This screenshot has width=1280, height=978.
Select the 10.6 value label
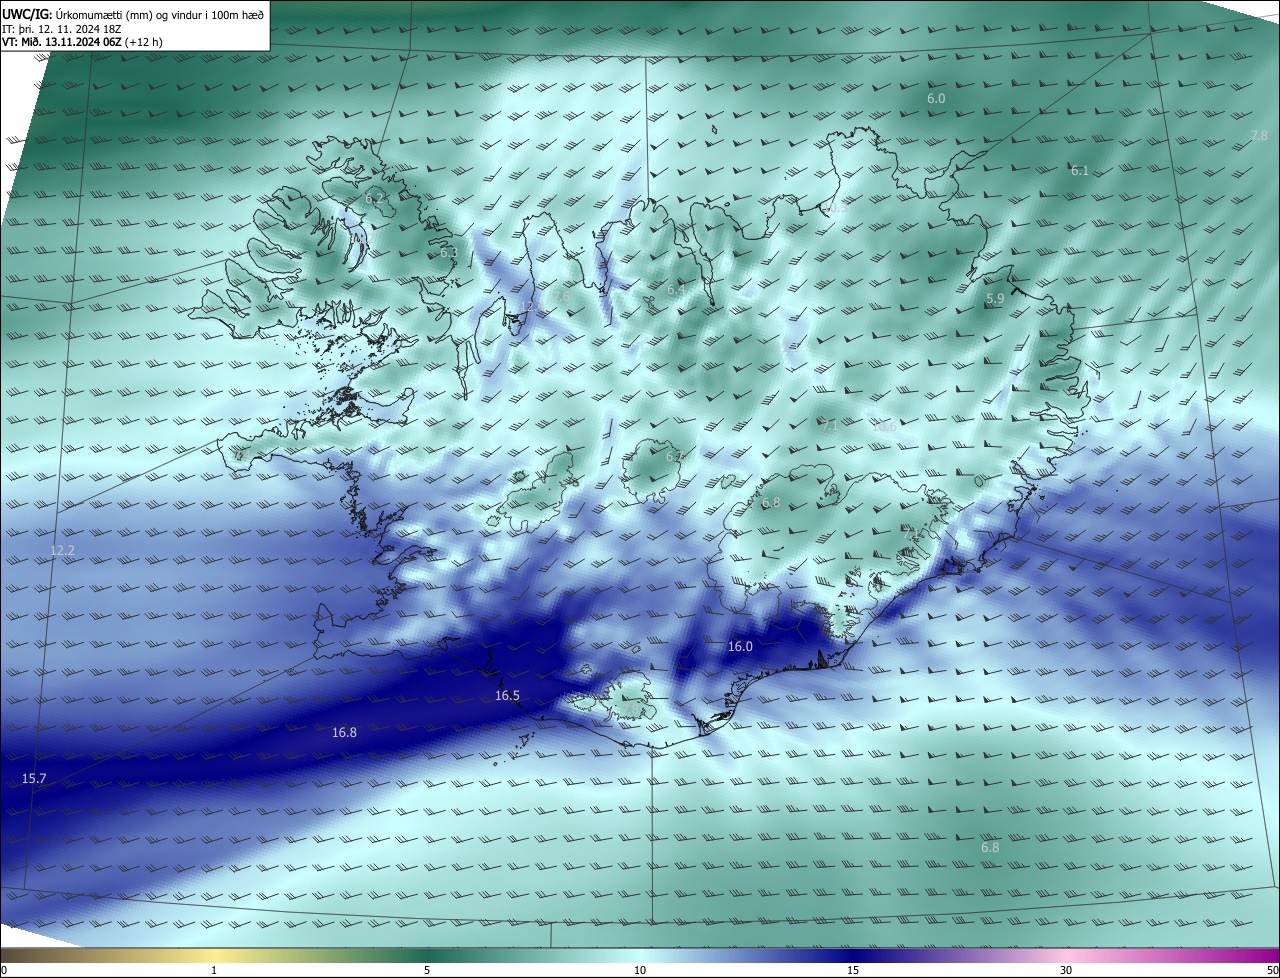pyautogui.click(x=885, y=426)
